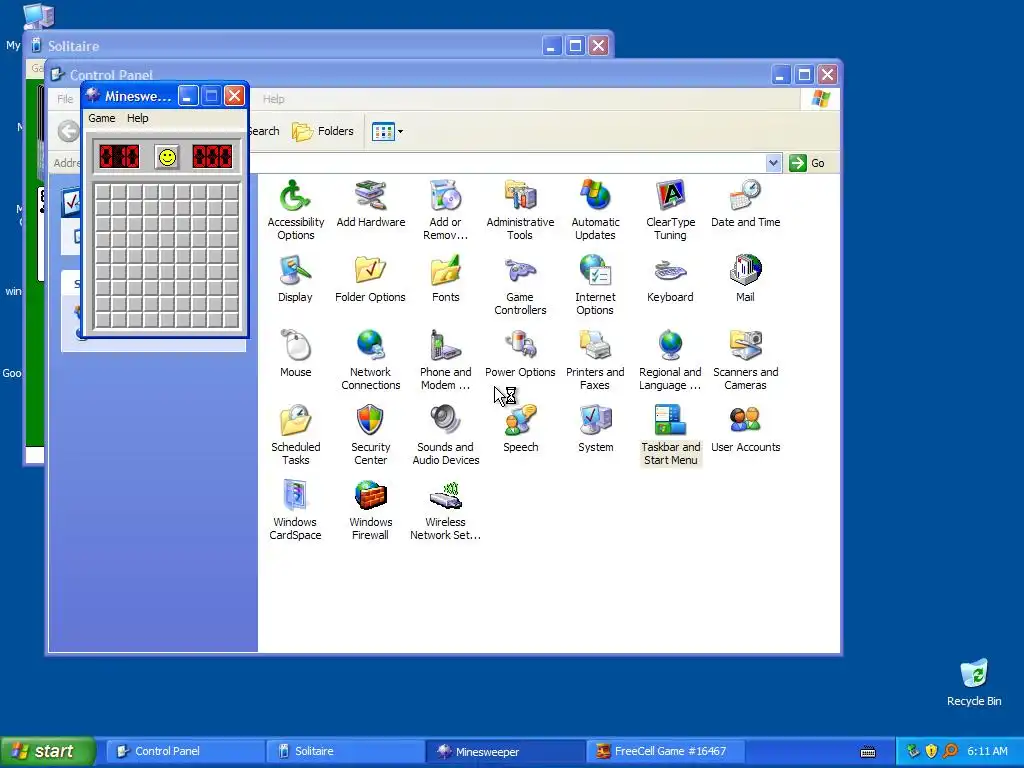The height and width of the screenshot is (768, 1024).
Task: Open Power Options icon
Action: (x=520, y=345)
